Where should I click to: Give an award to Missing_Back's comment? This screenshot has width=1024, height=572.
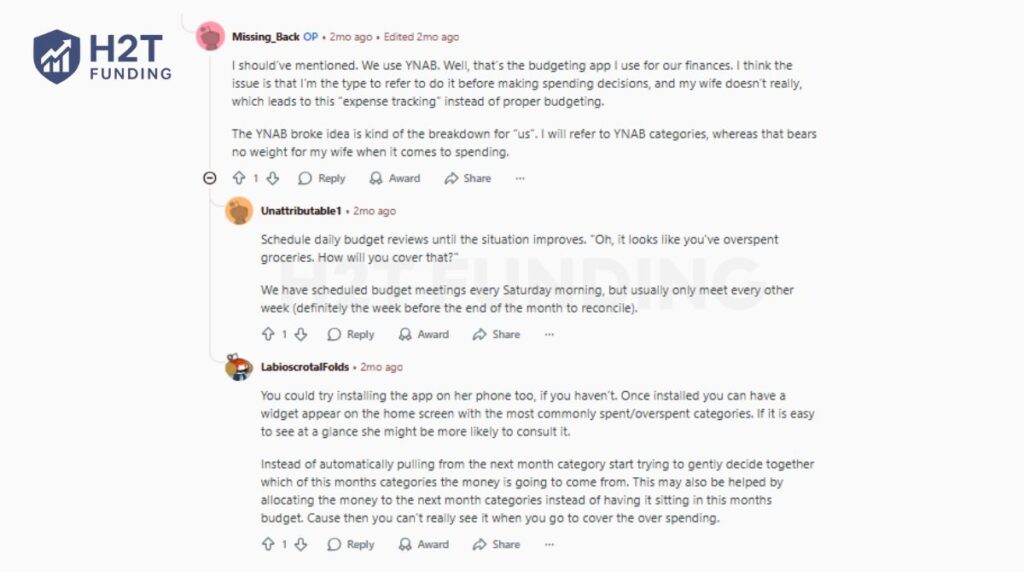394,178
